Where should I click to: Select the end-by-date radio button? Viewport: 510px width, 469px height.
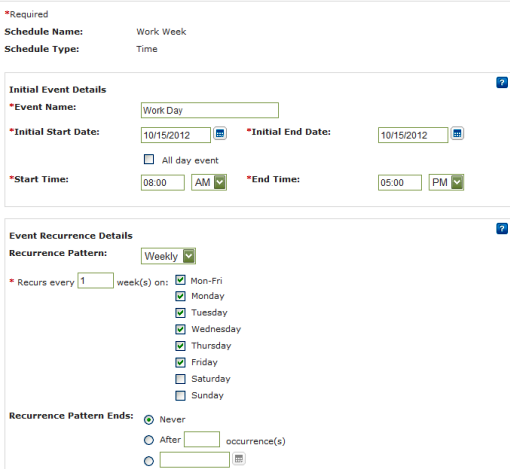pyautogui.click(x=149, y=461)
